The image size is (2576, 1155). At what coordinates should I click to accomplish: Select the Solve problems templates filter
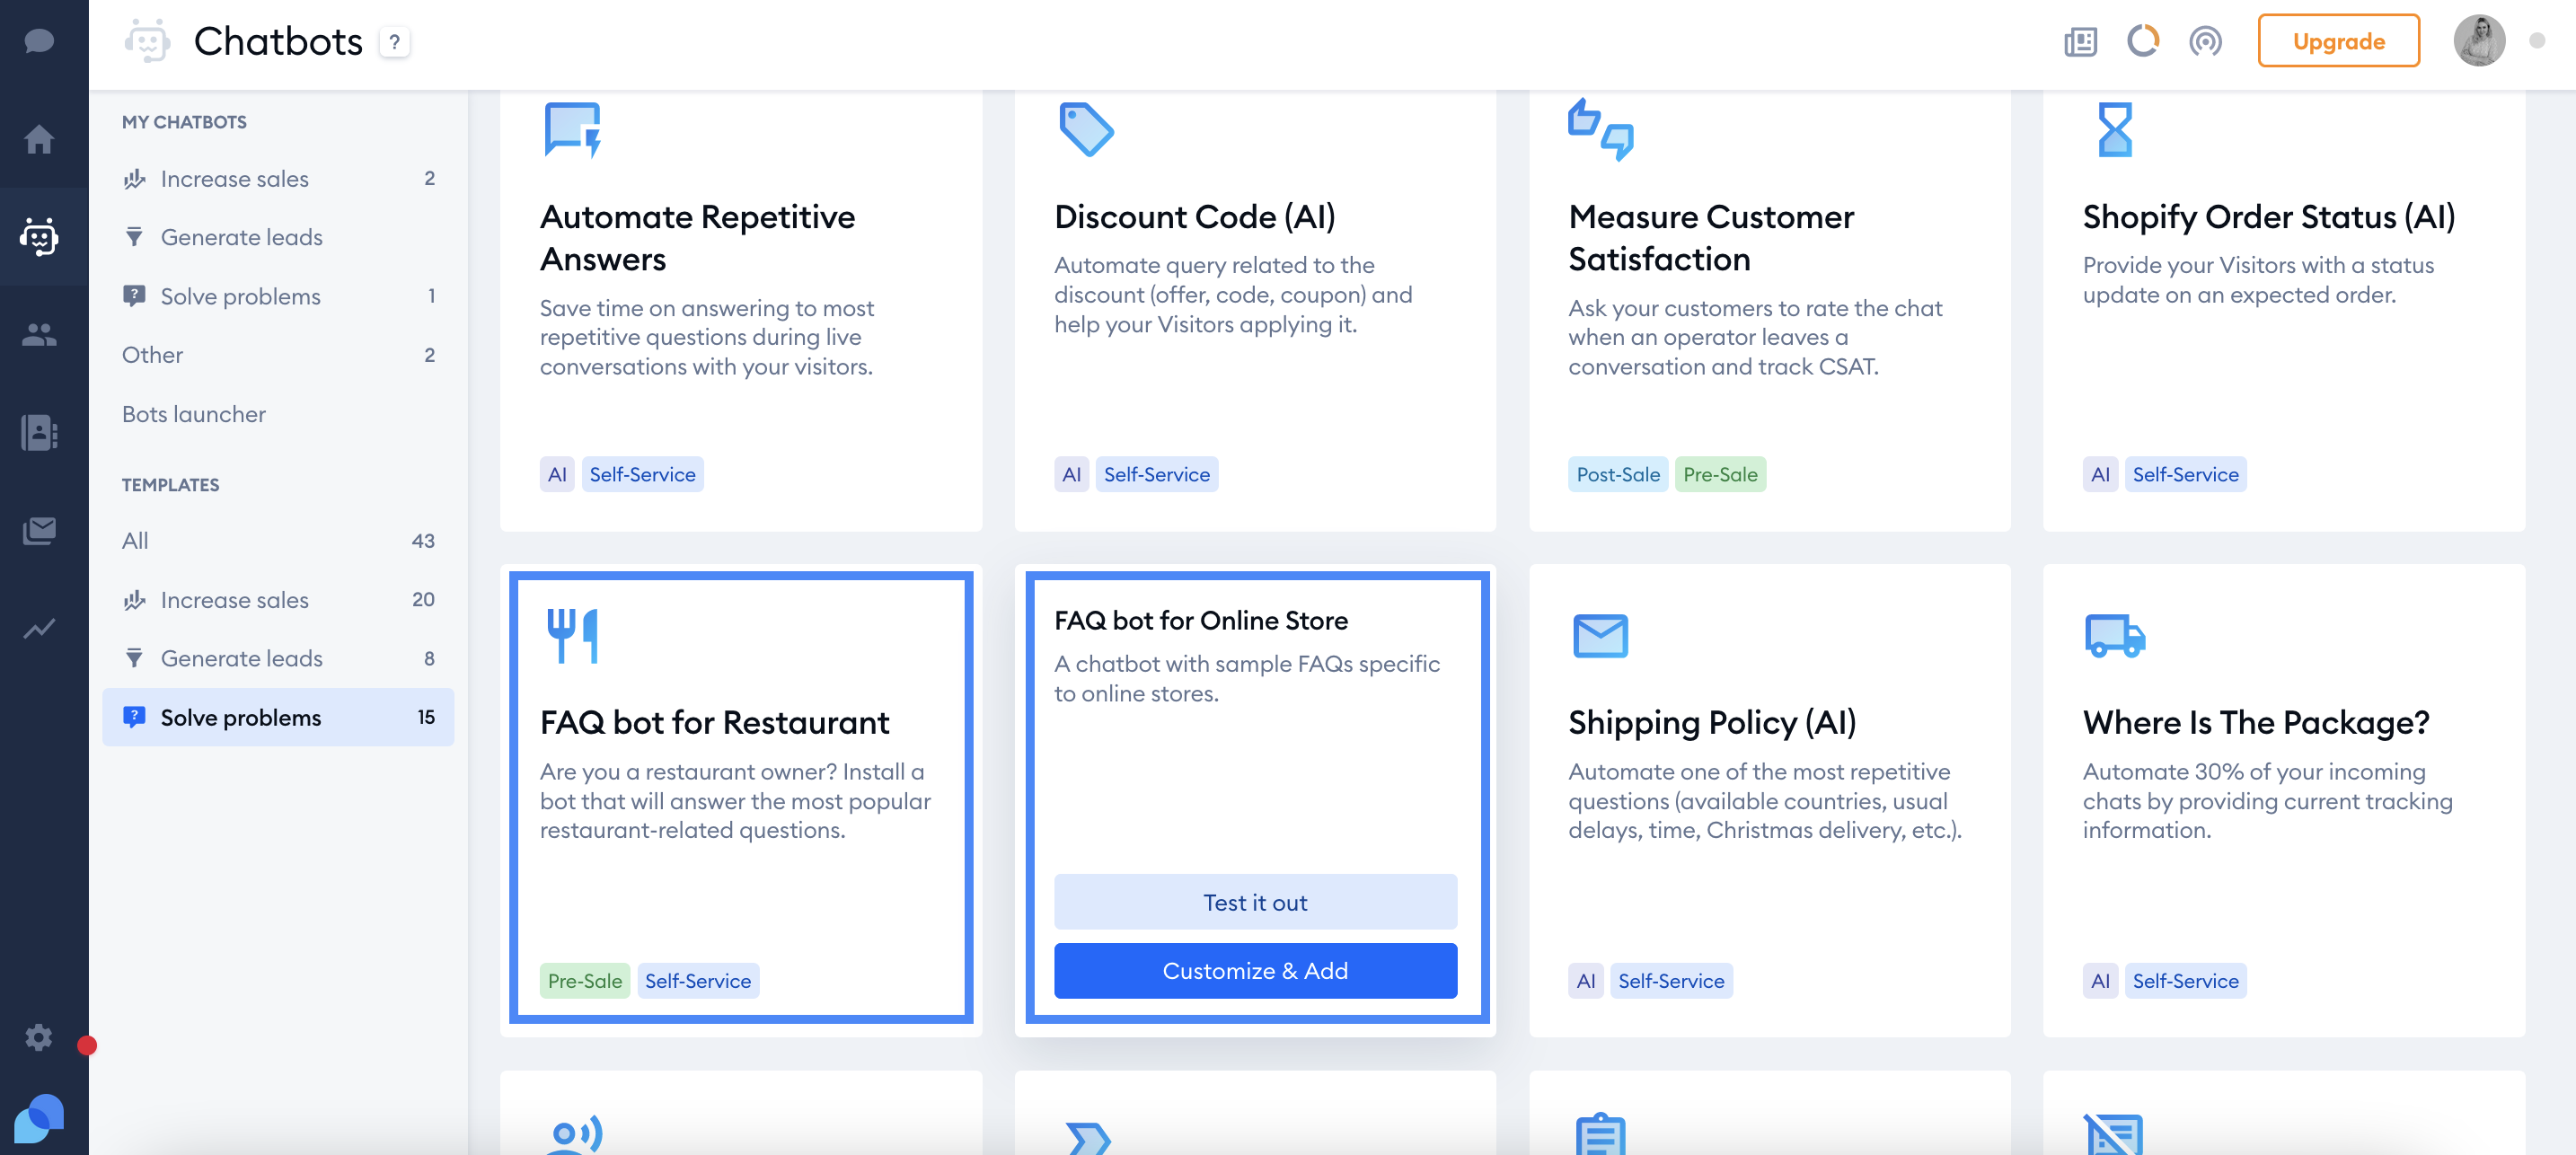pyautogui.click(x=278, y=717)
